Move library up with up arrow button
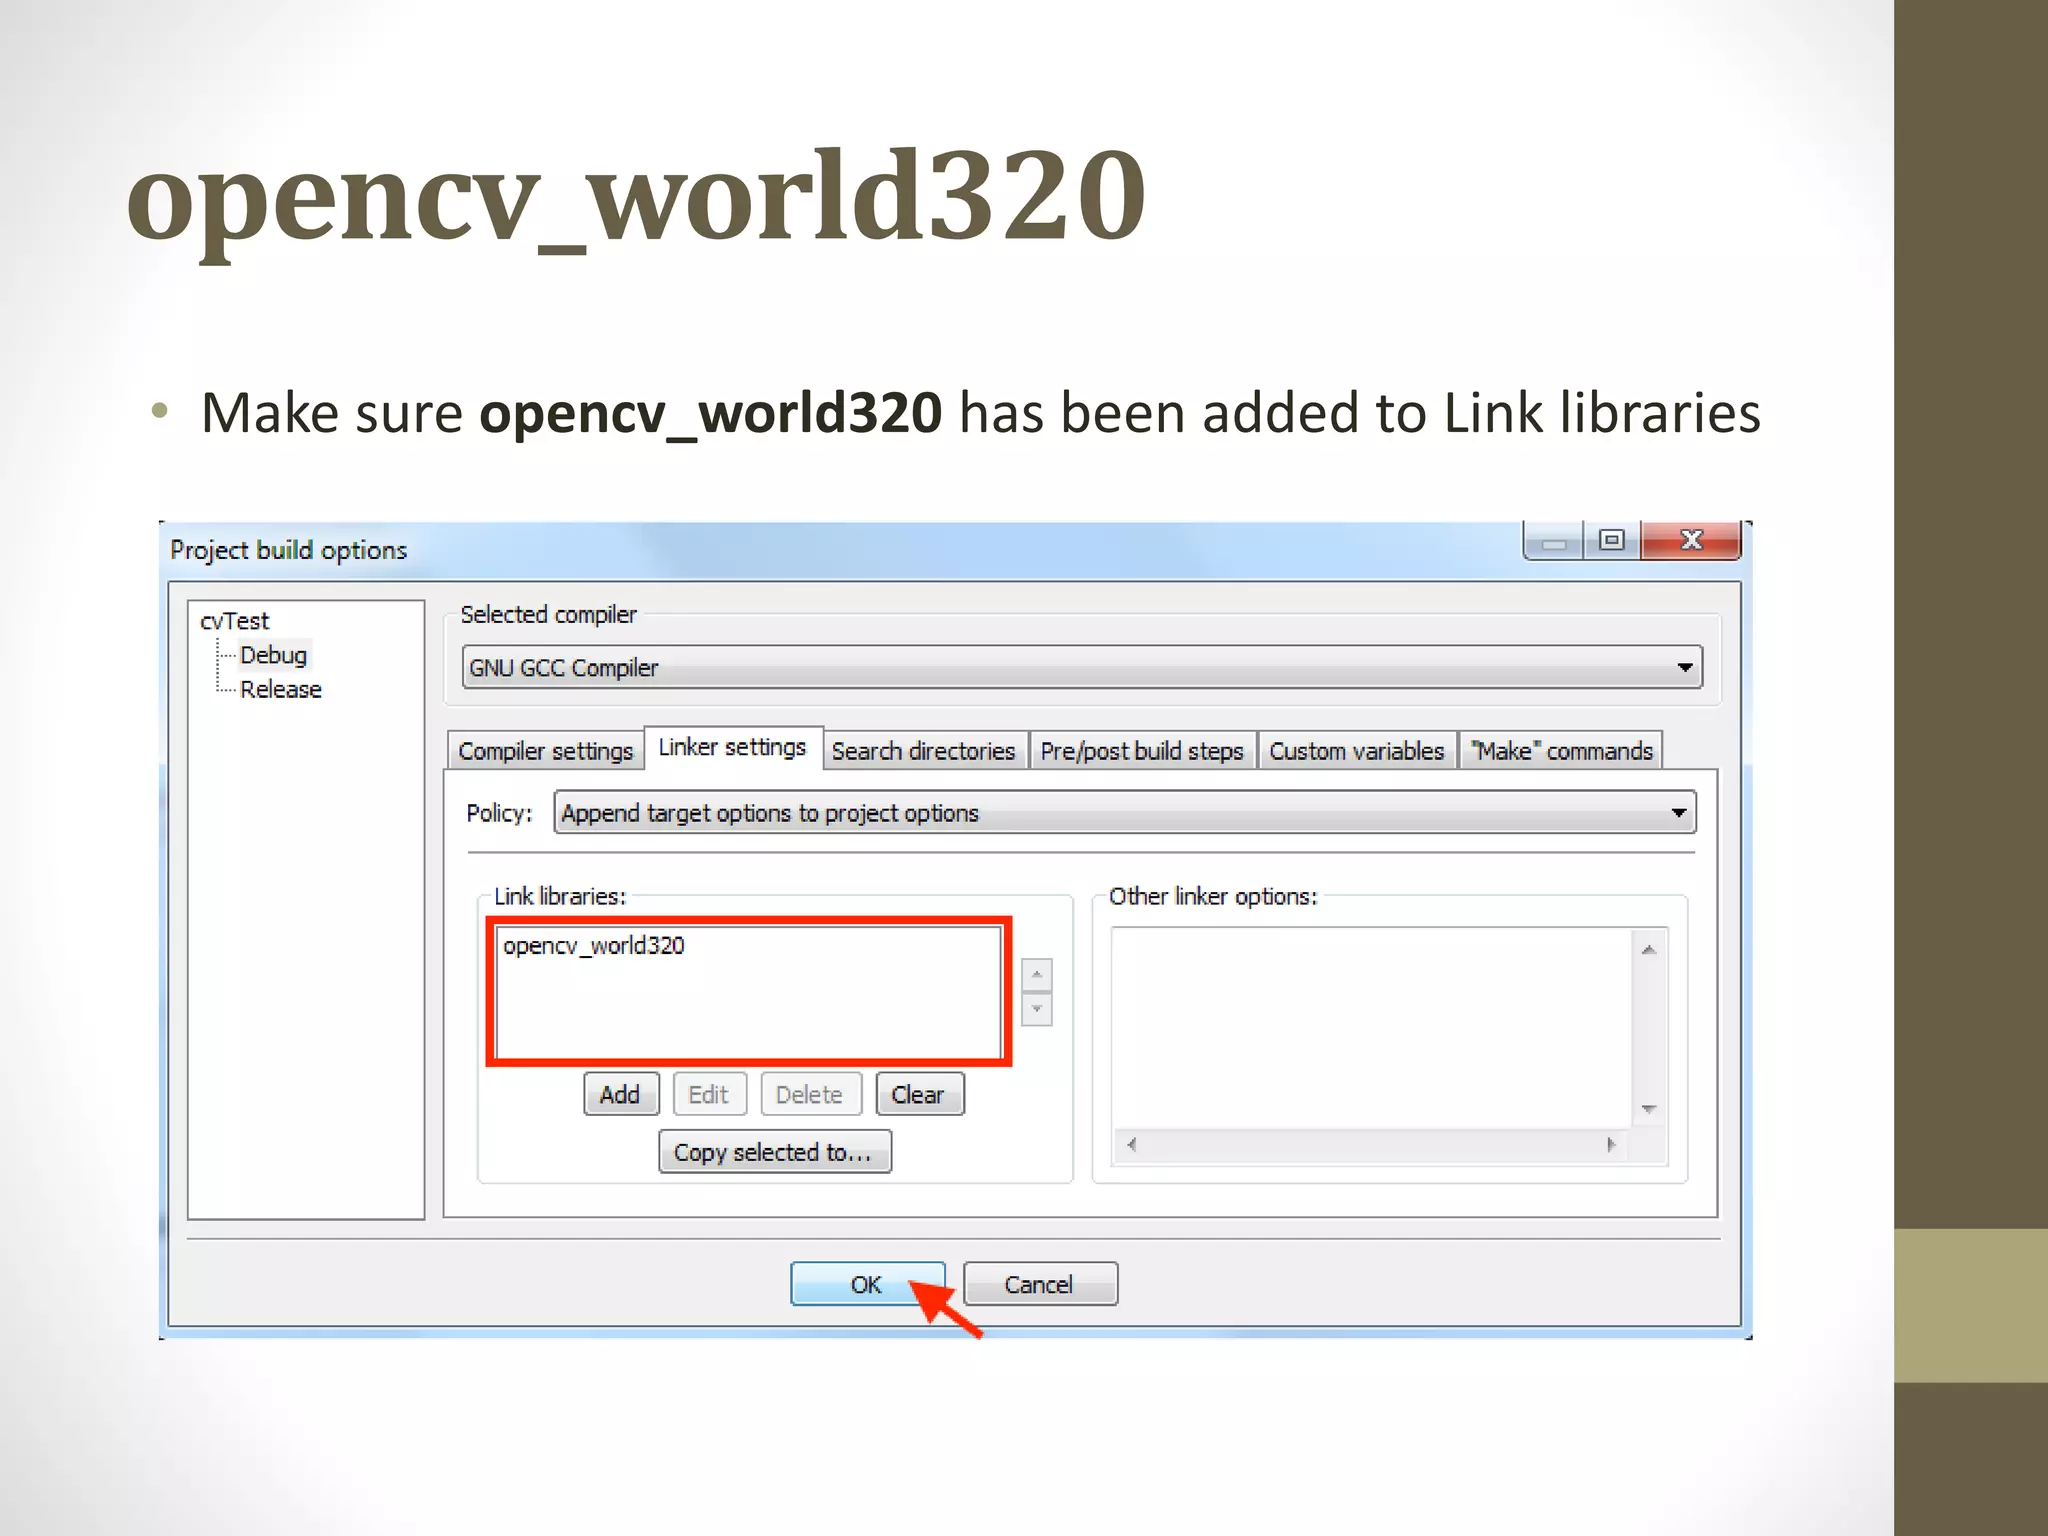2048x1536 pixels. (x=1037, y=974)
